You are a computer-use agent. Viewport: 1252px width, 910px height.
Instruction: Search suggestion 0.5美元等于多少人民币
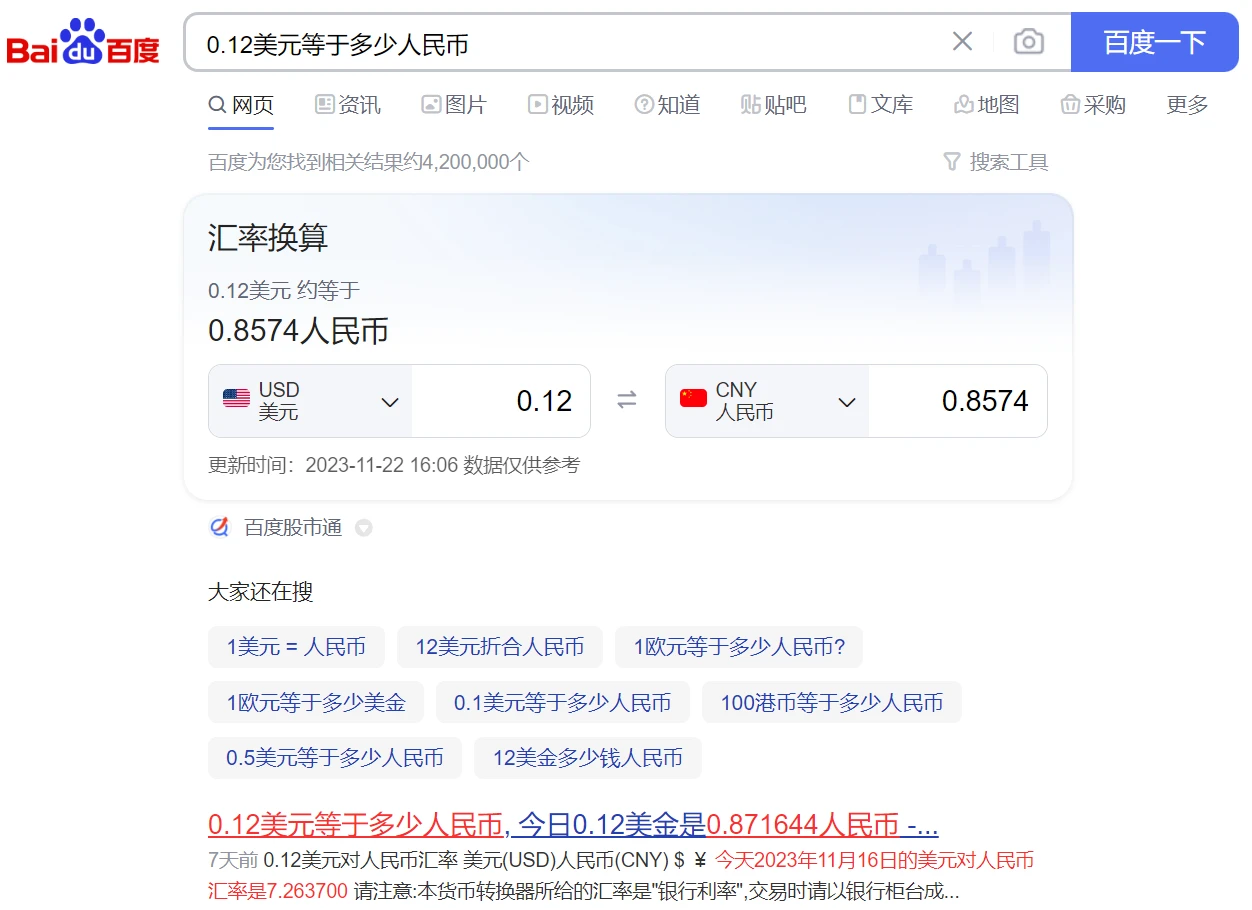click(x=335, y=758)
